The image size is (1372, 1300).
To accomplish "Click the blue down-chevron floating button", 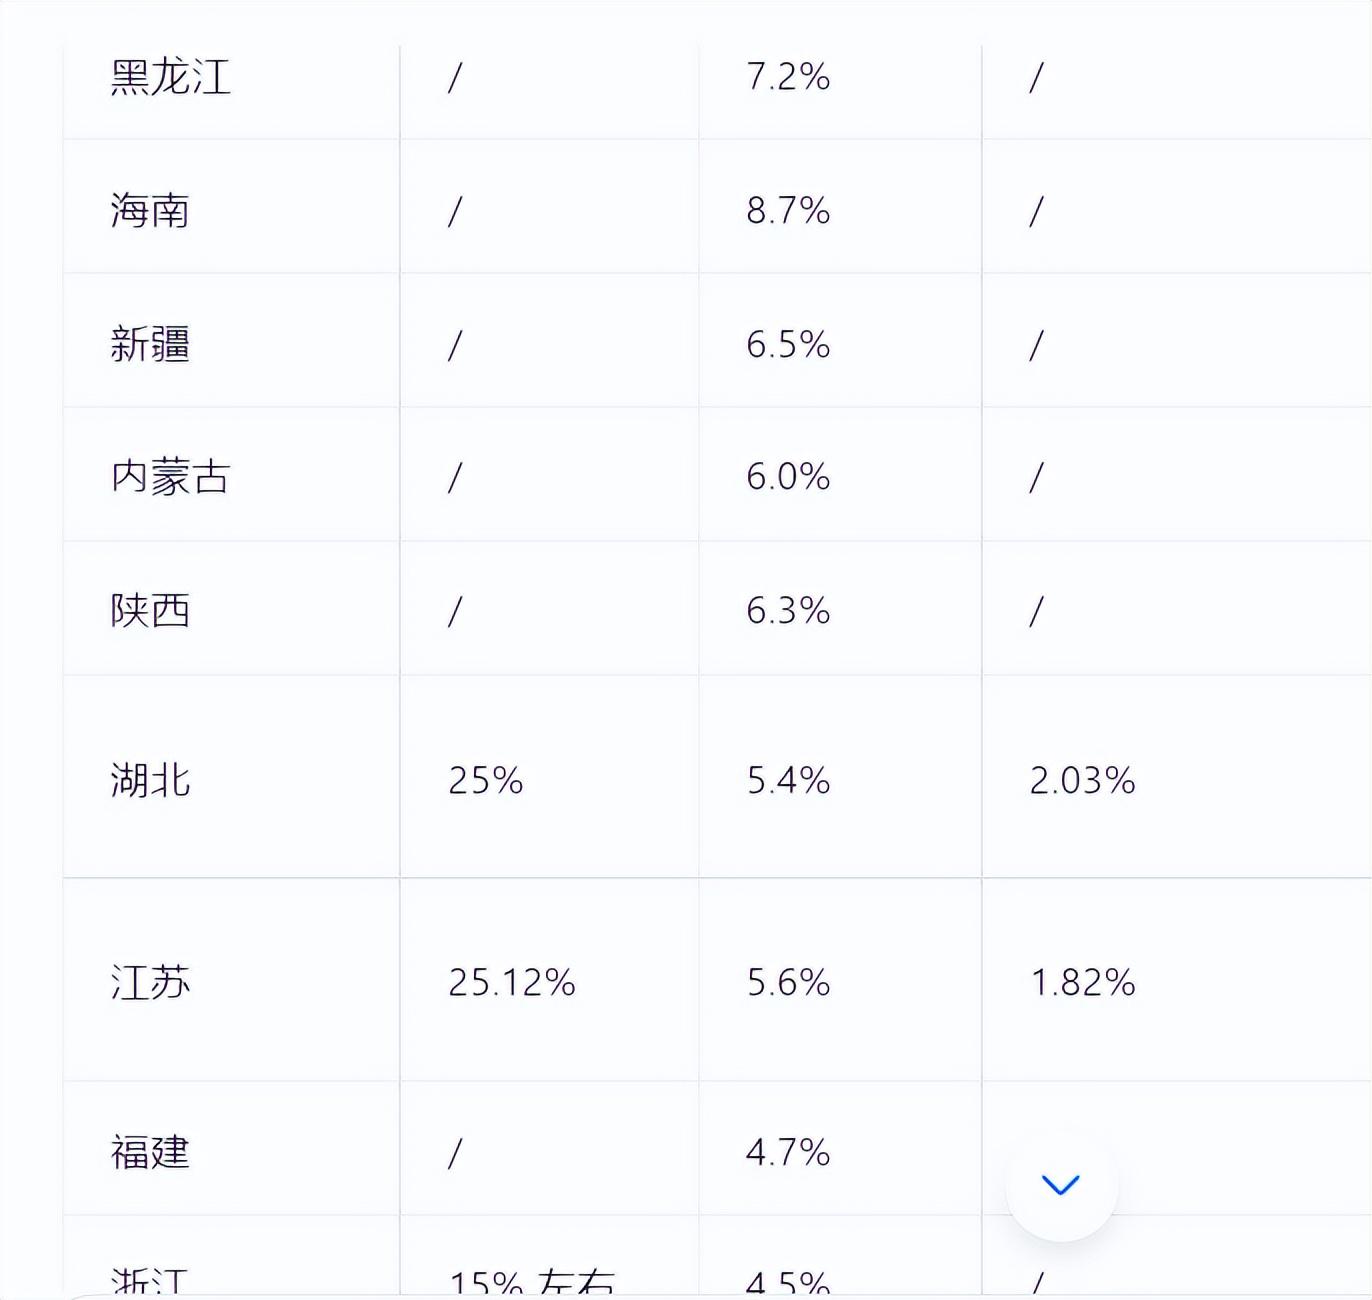I will [x=1061, y=1185].
